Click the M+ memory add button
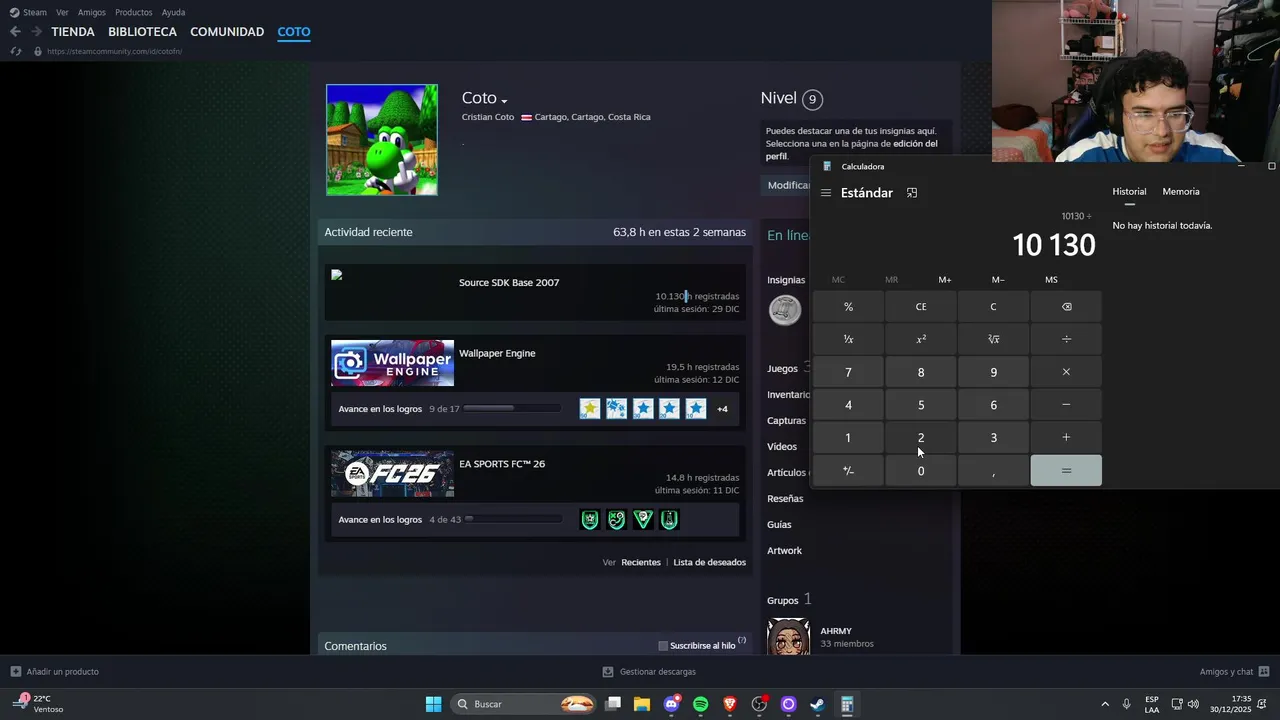 [x=945, y=280]
